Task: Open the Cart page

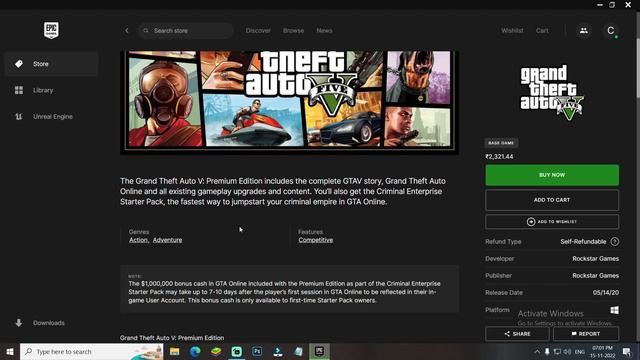Action: [x=542, y=31]
